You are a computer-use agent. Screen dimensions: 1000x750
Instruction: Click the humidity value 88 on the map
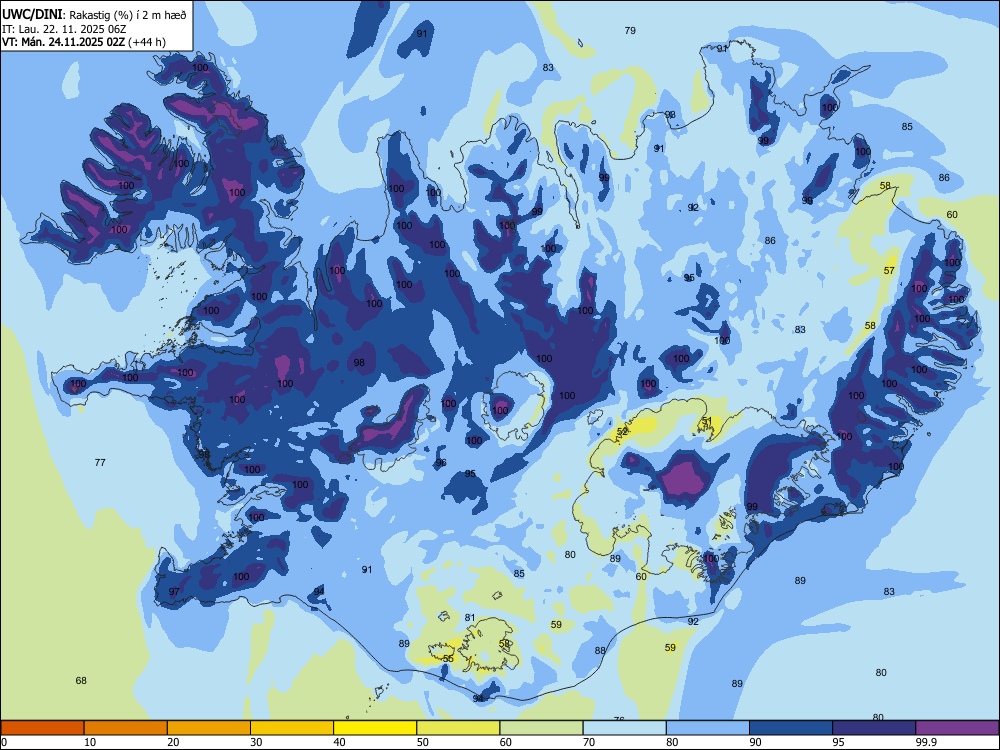pos(600,651)
